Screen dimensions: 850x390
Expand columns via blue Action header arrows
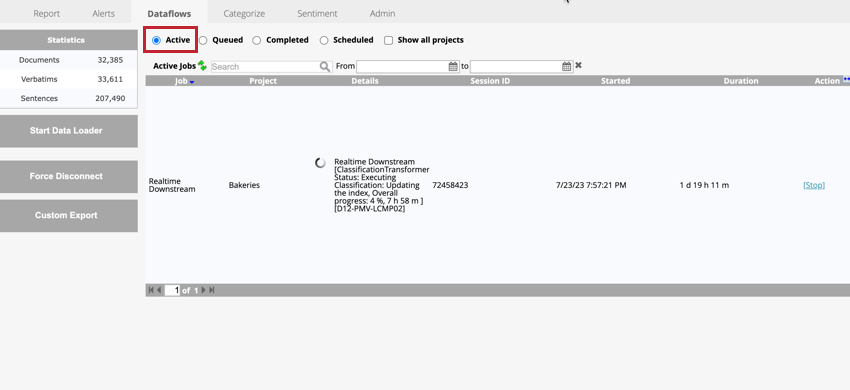click(846, 80)
